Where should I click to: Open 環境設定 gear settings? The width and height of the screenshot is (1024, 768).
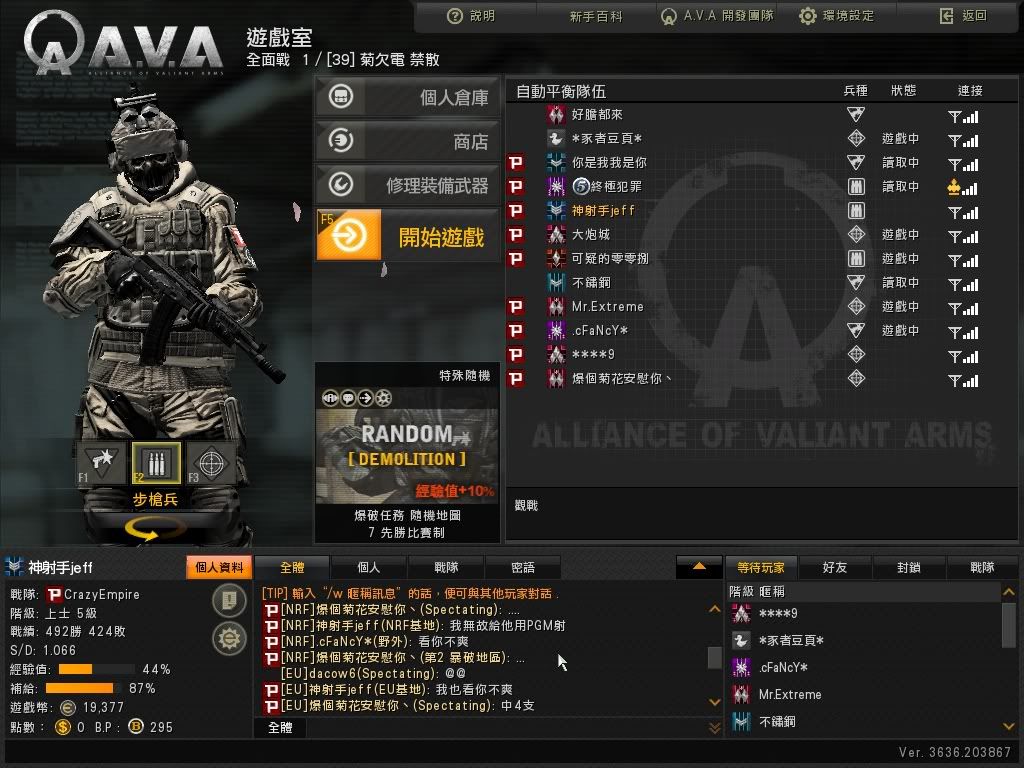coord(837,16)
